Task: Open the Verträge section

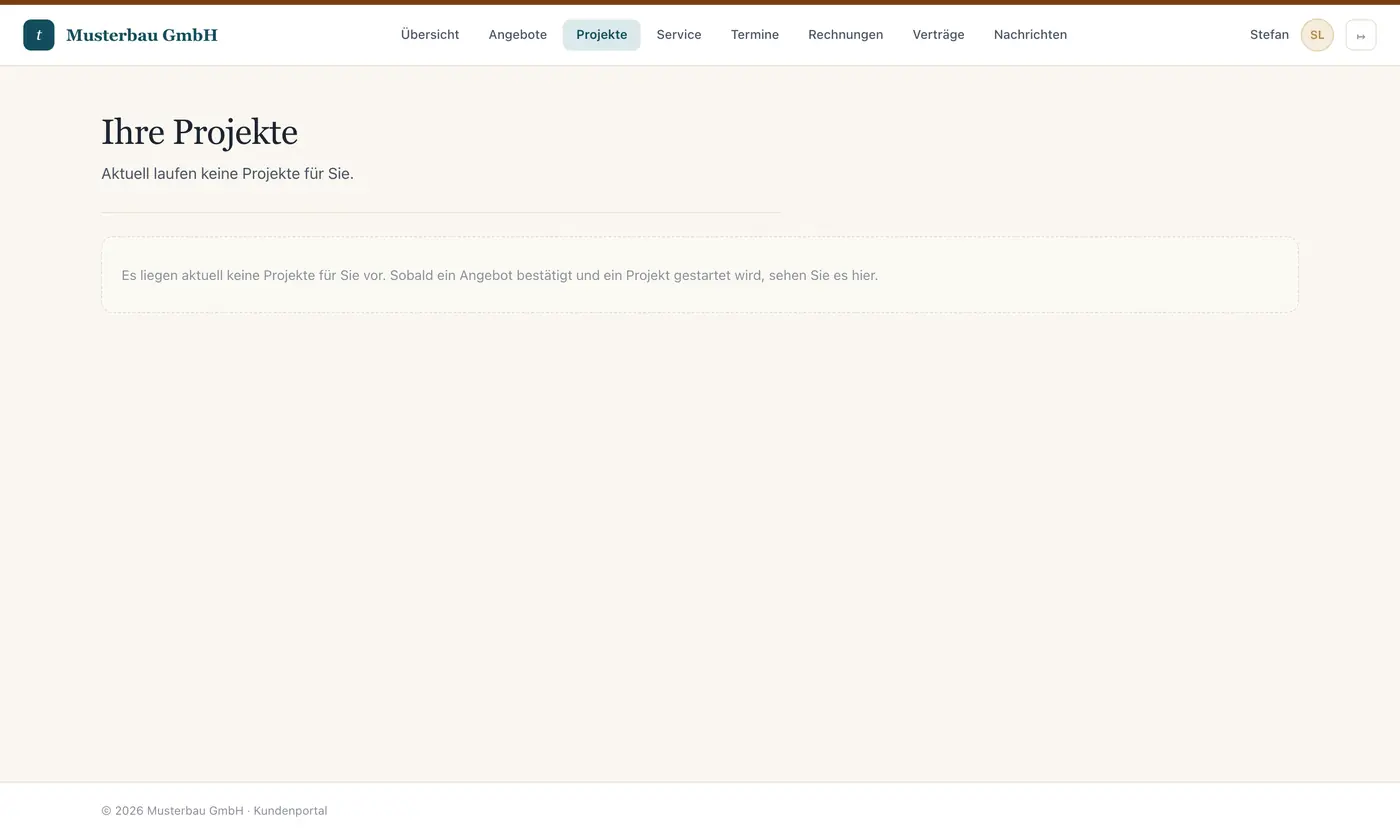Action: 939,35
